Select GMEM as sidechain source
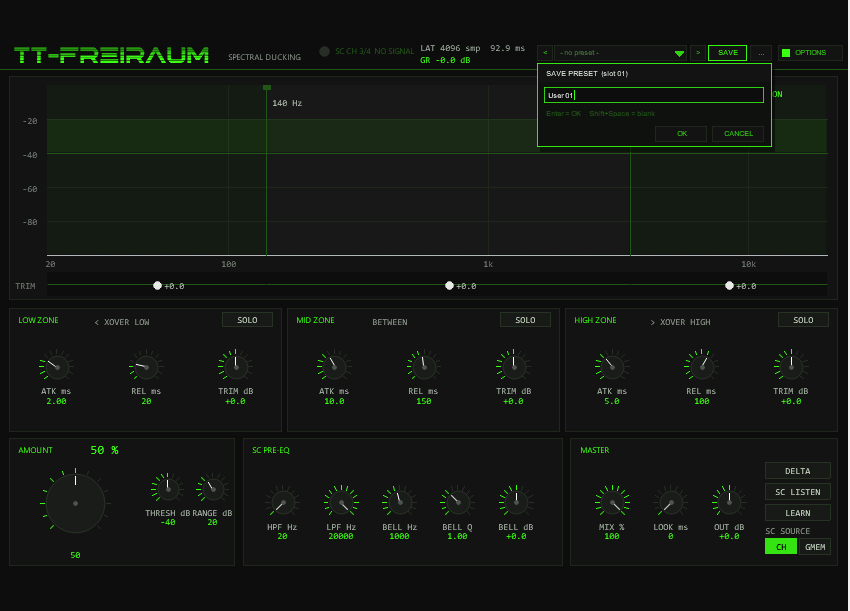This screenshot has width=850, height=611. [x=815, y=546]
